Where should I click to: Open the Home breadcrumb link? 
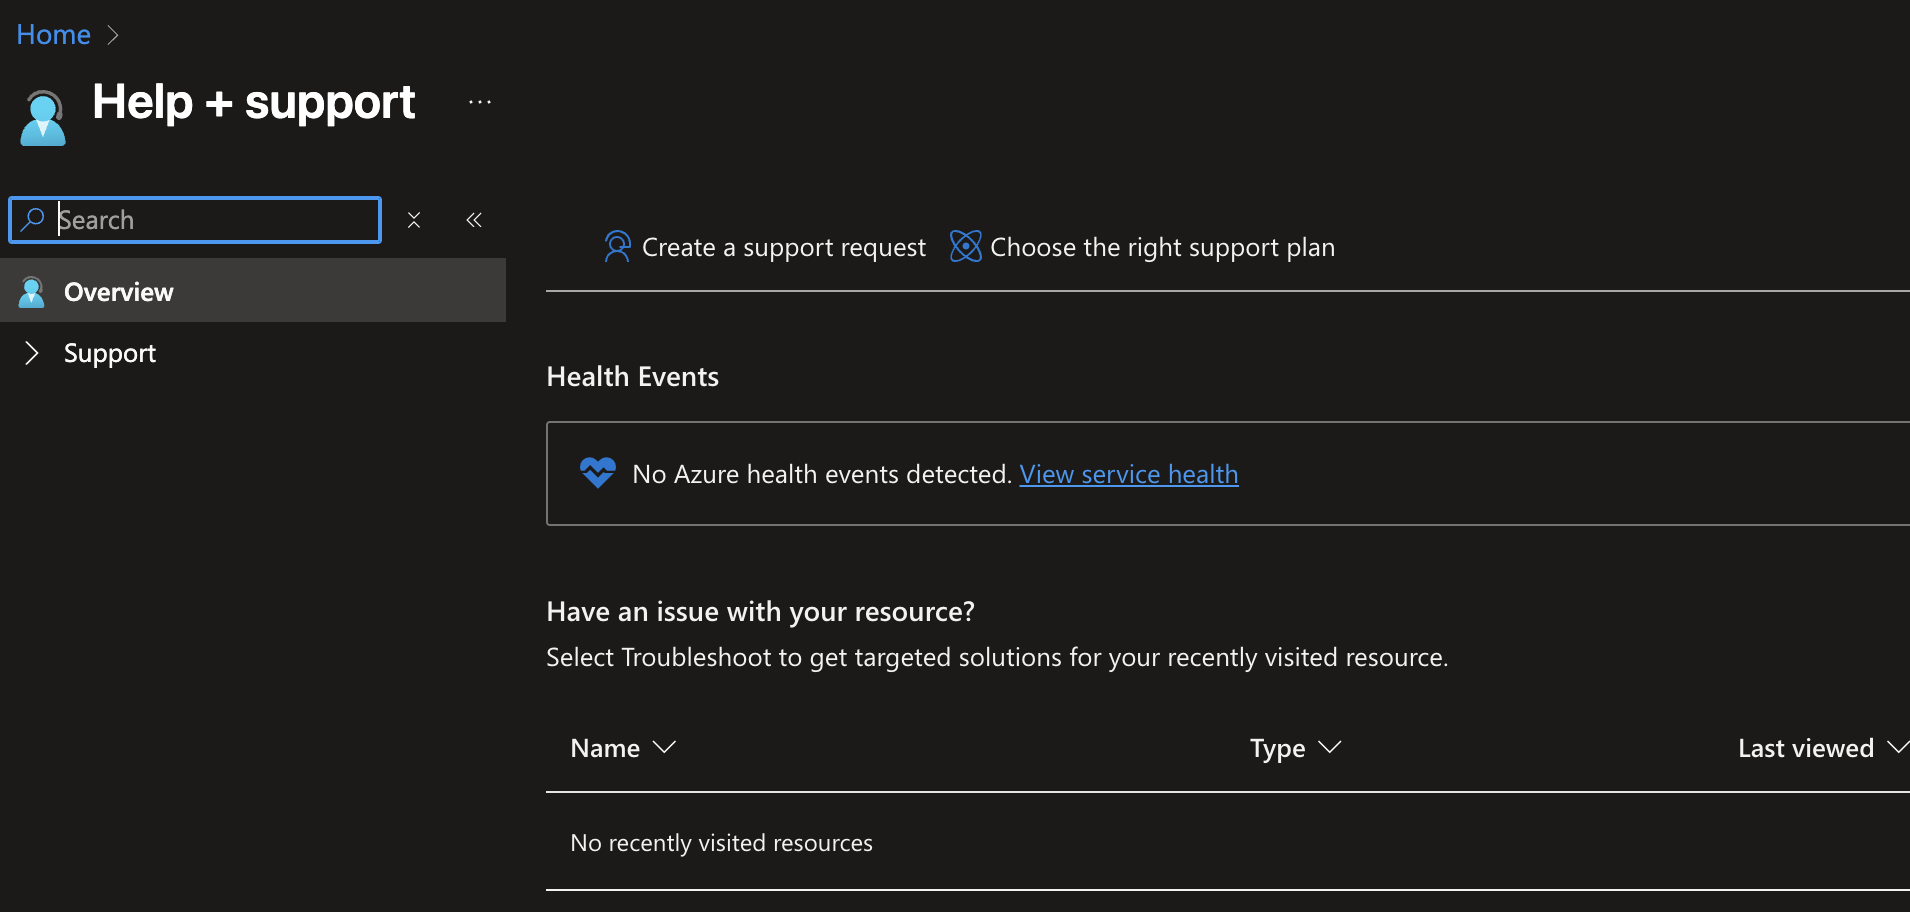(53, 35)
